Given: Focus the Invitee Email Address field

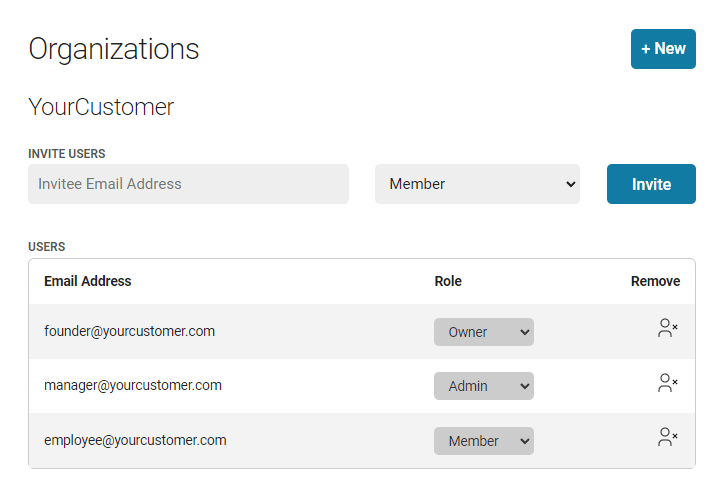Looking at the screenshot, I should pyautogui.click(x=188, y=184).
